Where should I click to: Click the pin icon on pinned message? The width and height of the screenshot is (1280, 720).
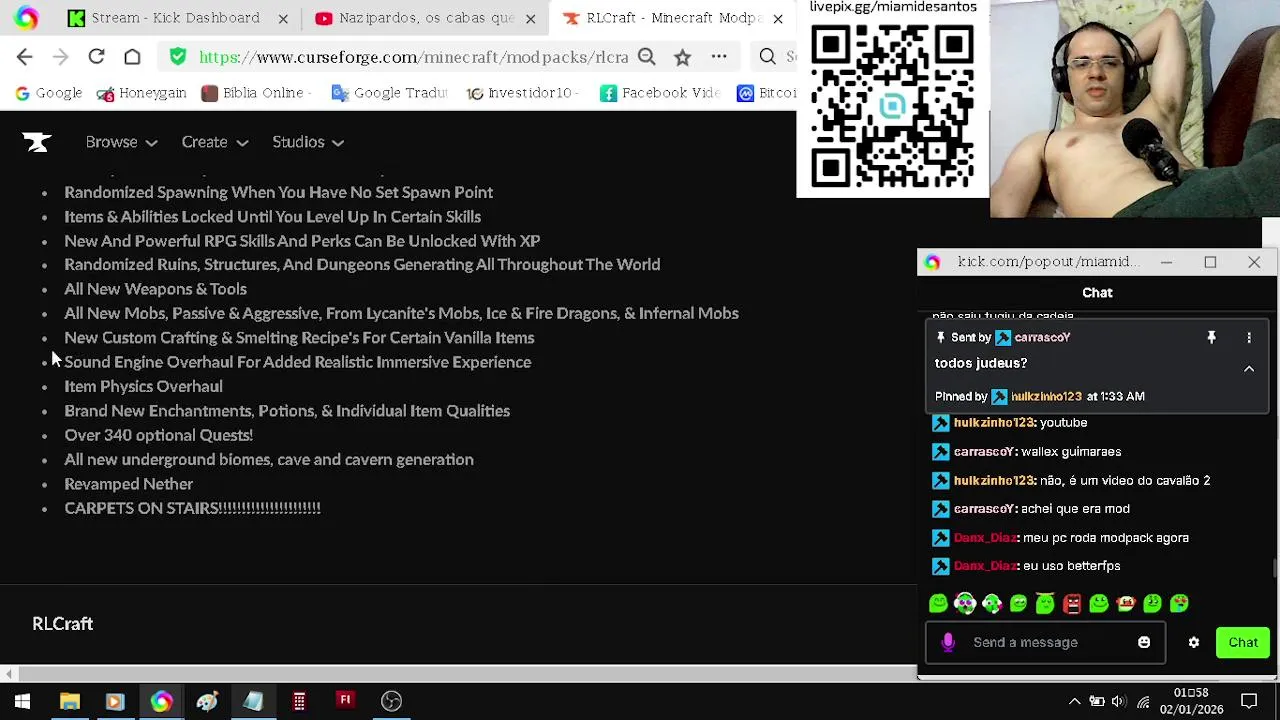pyautogui.click(x=1211, y=338)
